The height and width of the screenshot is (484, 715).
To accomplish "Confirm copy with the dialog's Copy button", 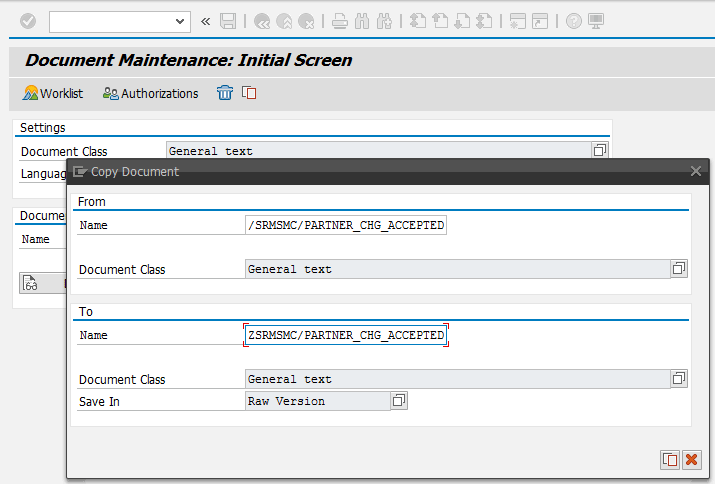I will click(x=669, y=459).
